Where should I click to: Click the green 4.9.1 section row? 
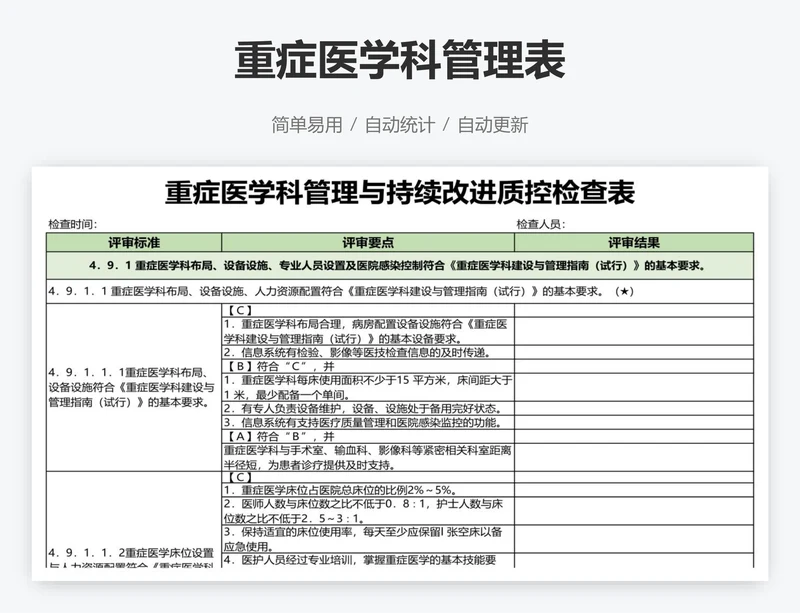[399, 265]
